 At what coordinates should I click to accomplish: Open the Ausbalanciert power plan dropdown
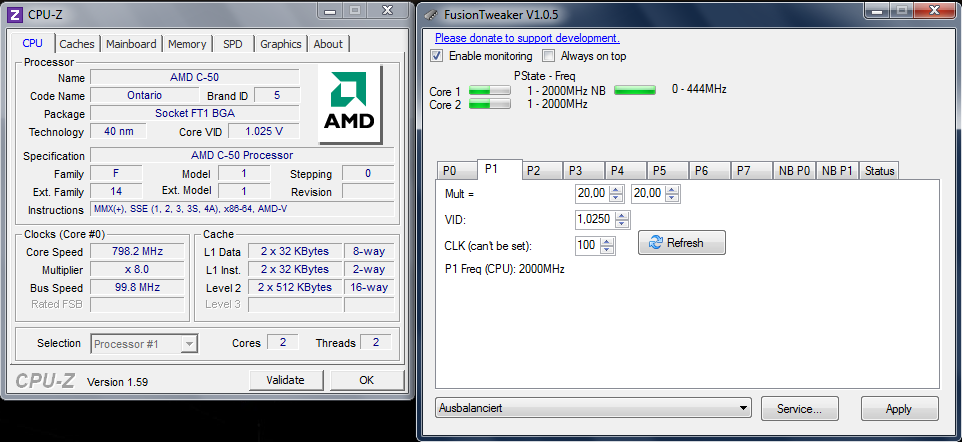[x=593, y=408]
